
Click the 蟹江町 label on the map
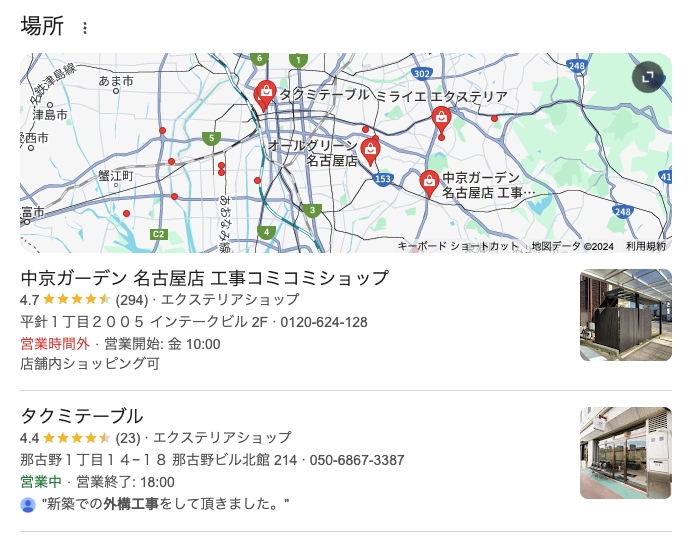pos(116,176)
